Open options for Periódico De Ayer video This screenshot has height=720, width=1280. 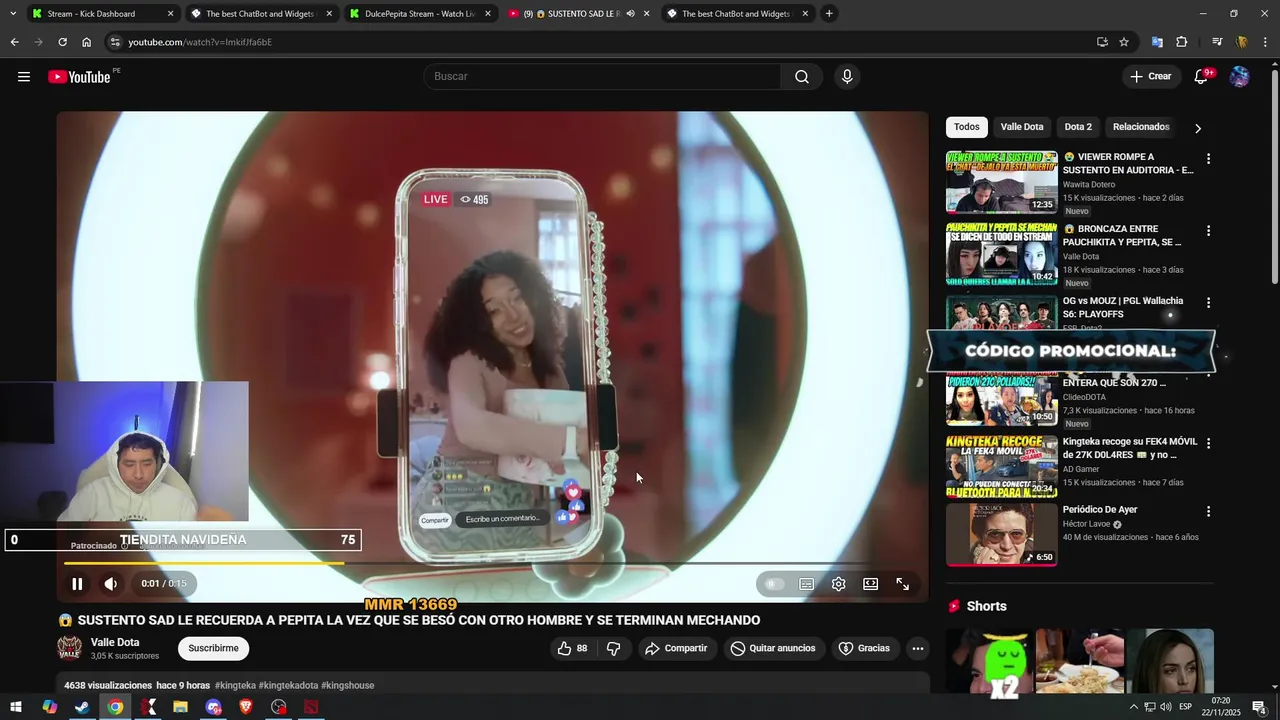1208,511
